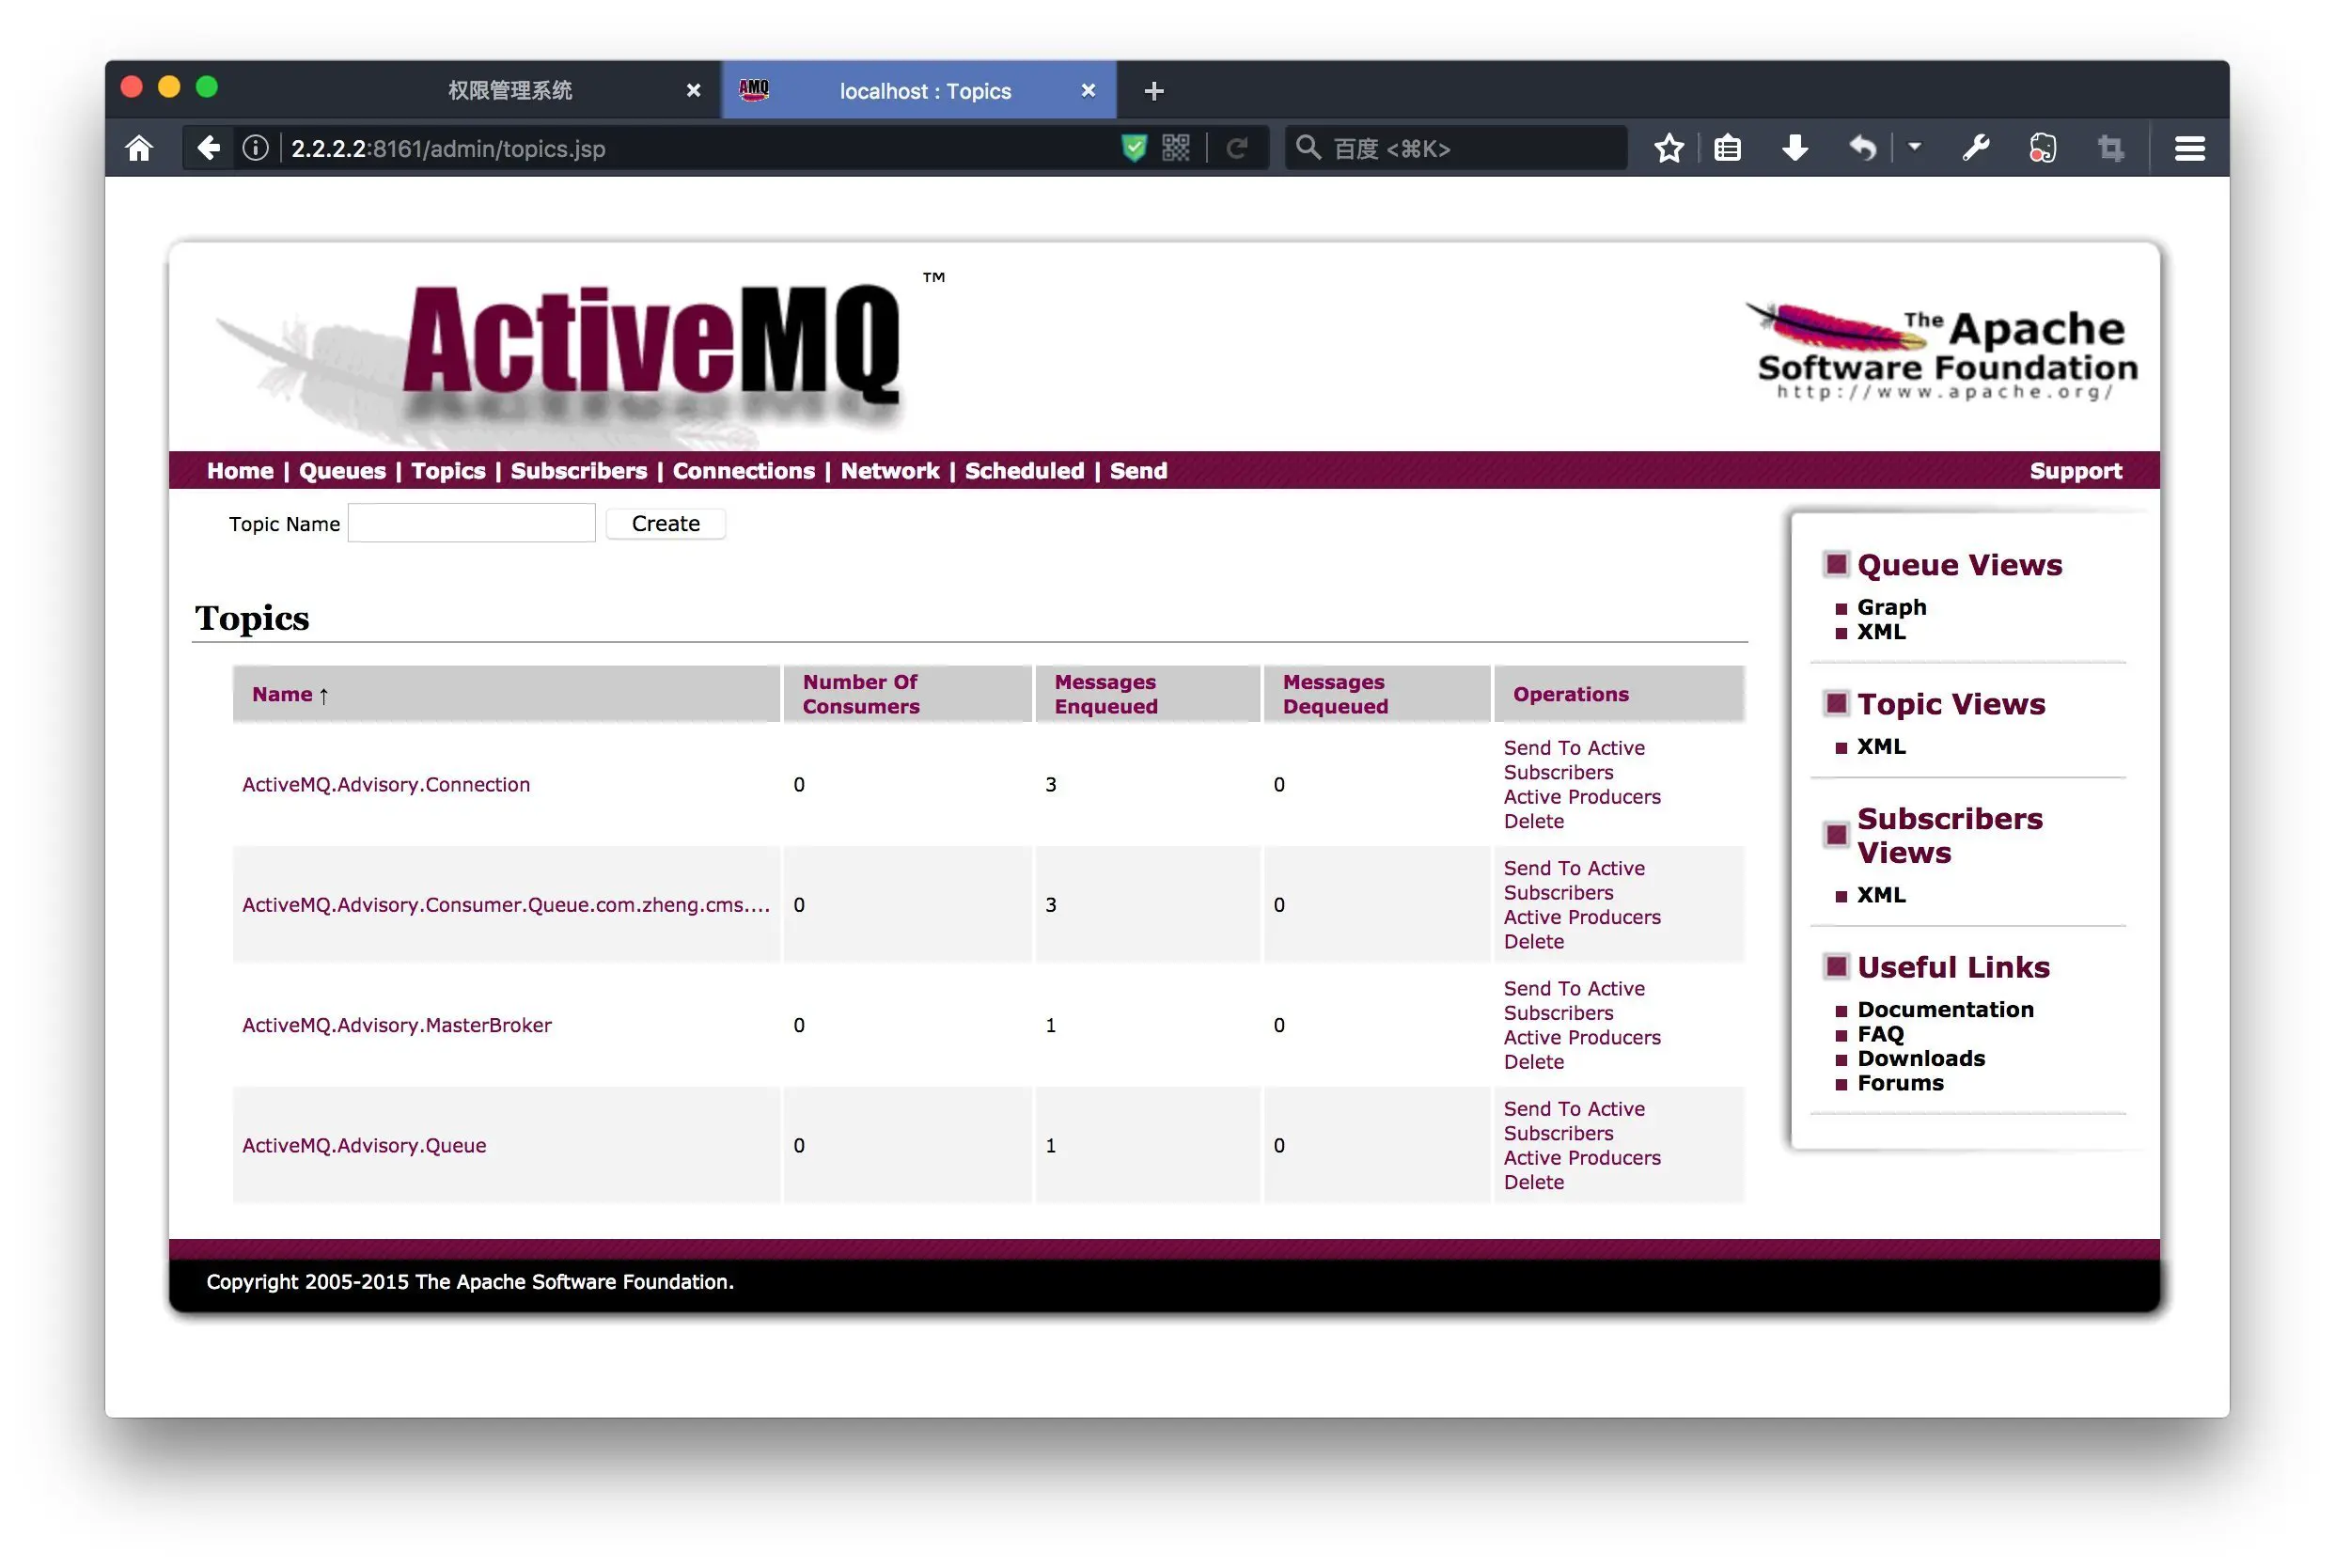
Task: Bookmark page with star icon
Action: pyautogui.click(x=1668, y=149)
